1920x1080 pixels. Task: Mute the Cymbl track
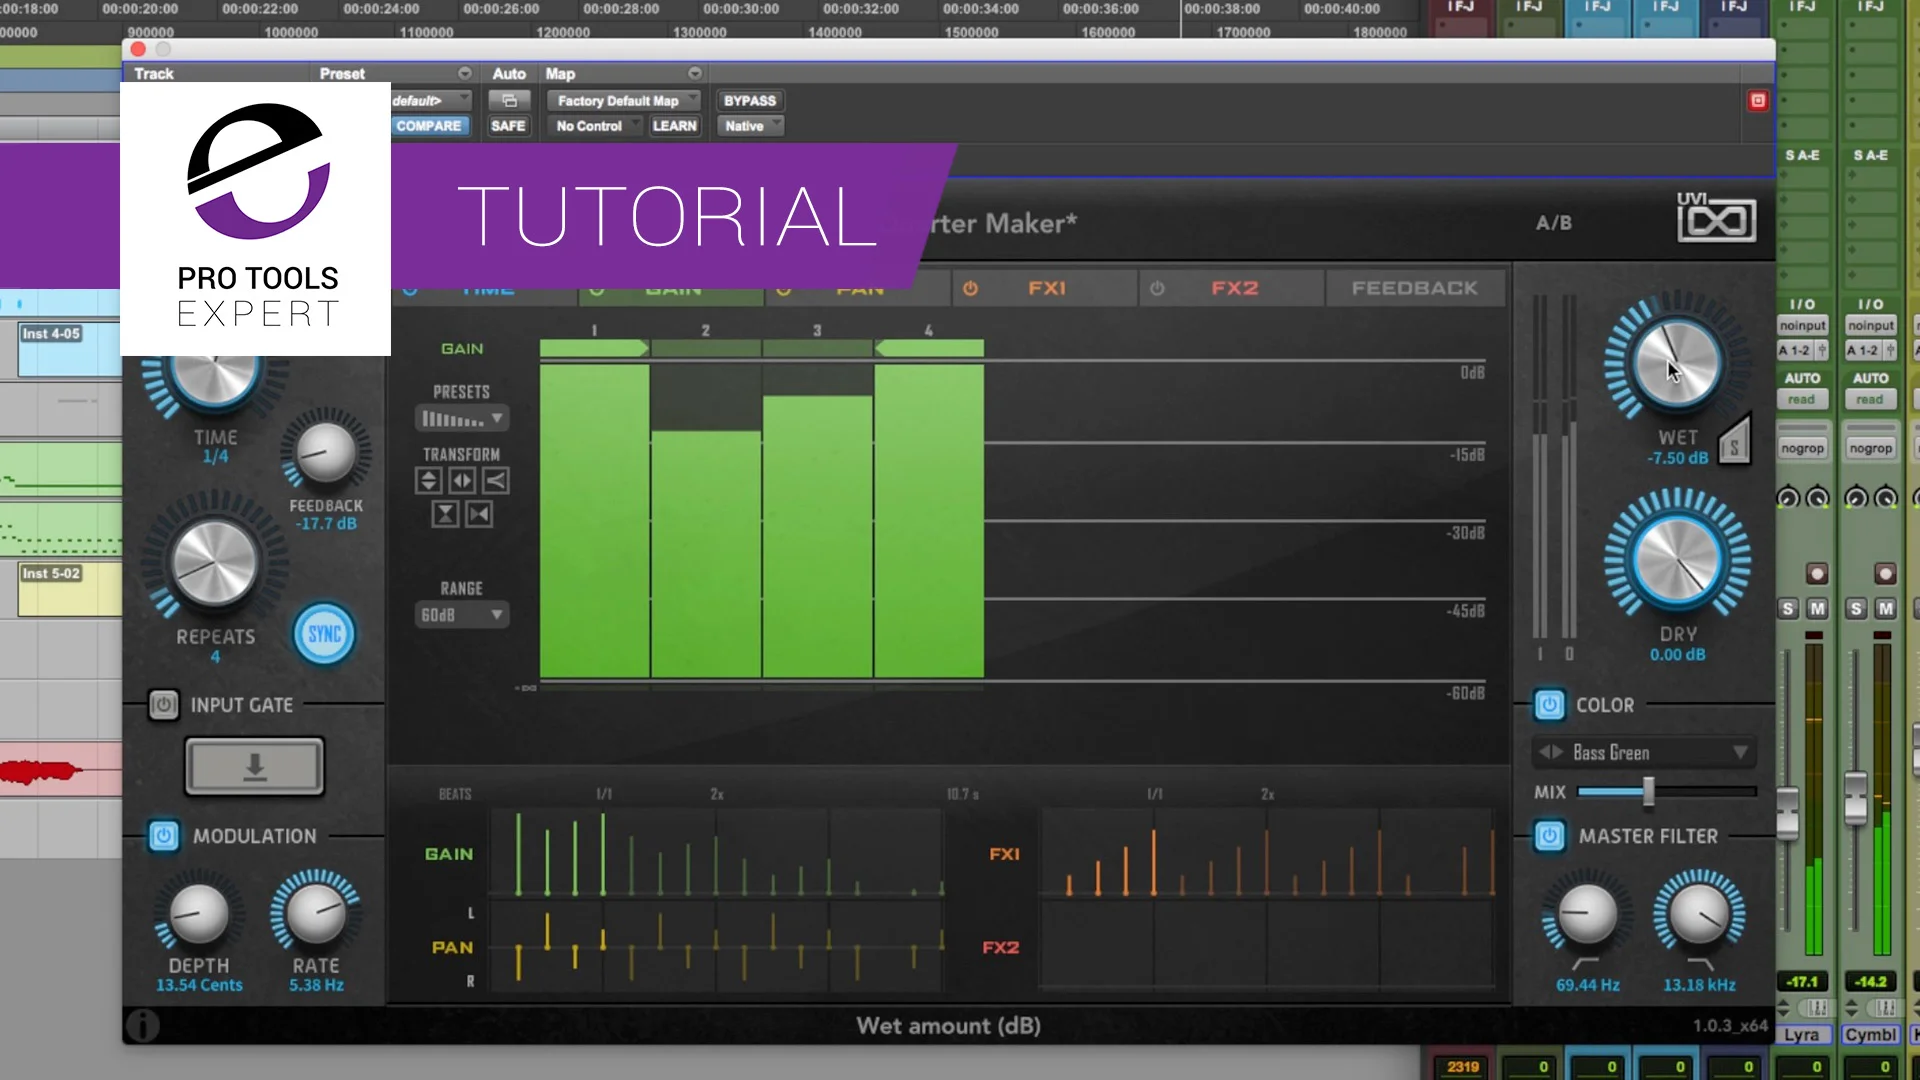(x=1886, y=608)
